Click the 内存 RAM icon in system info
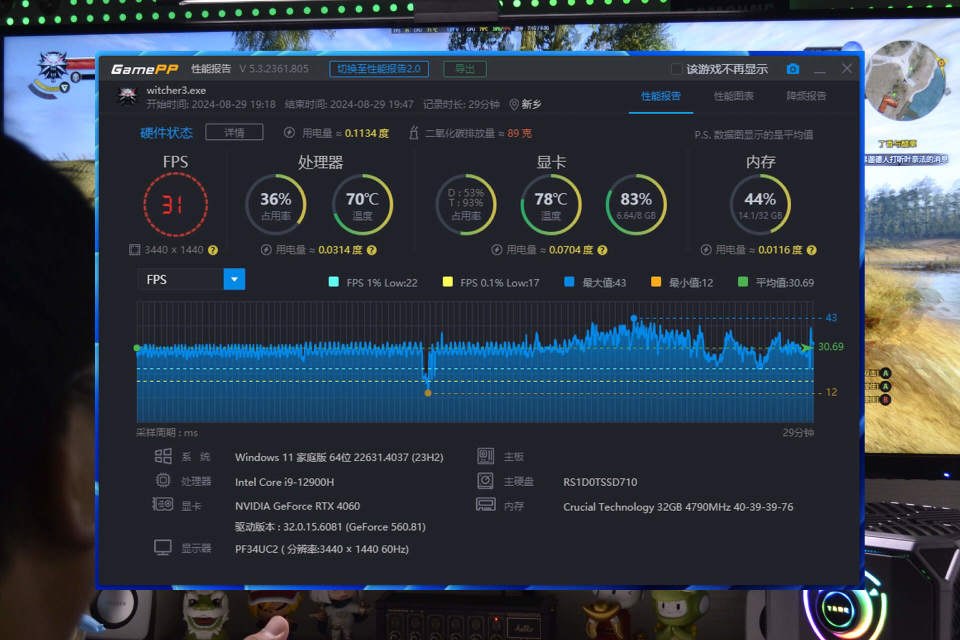 486,505
